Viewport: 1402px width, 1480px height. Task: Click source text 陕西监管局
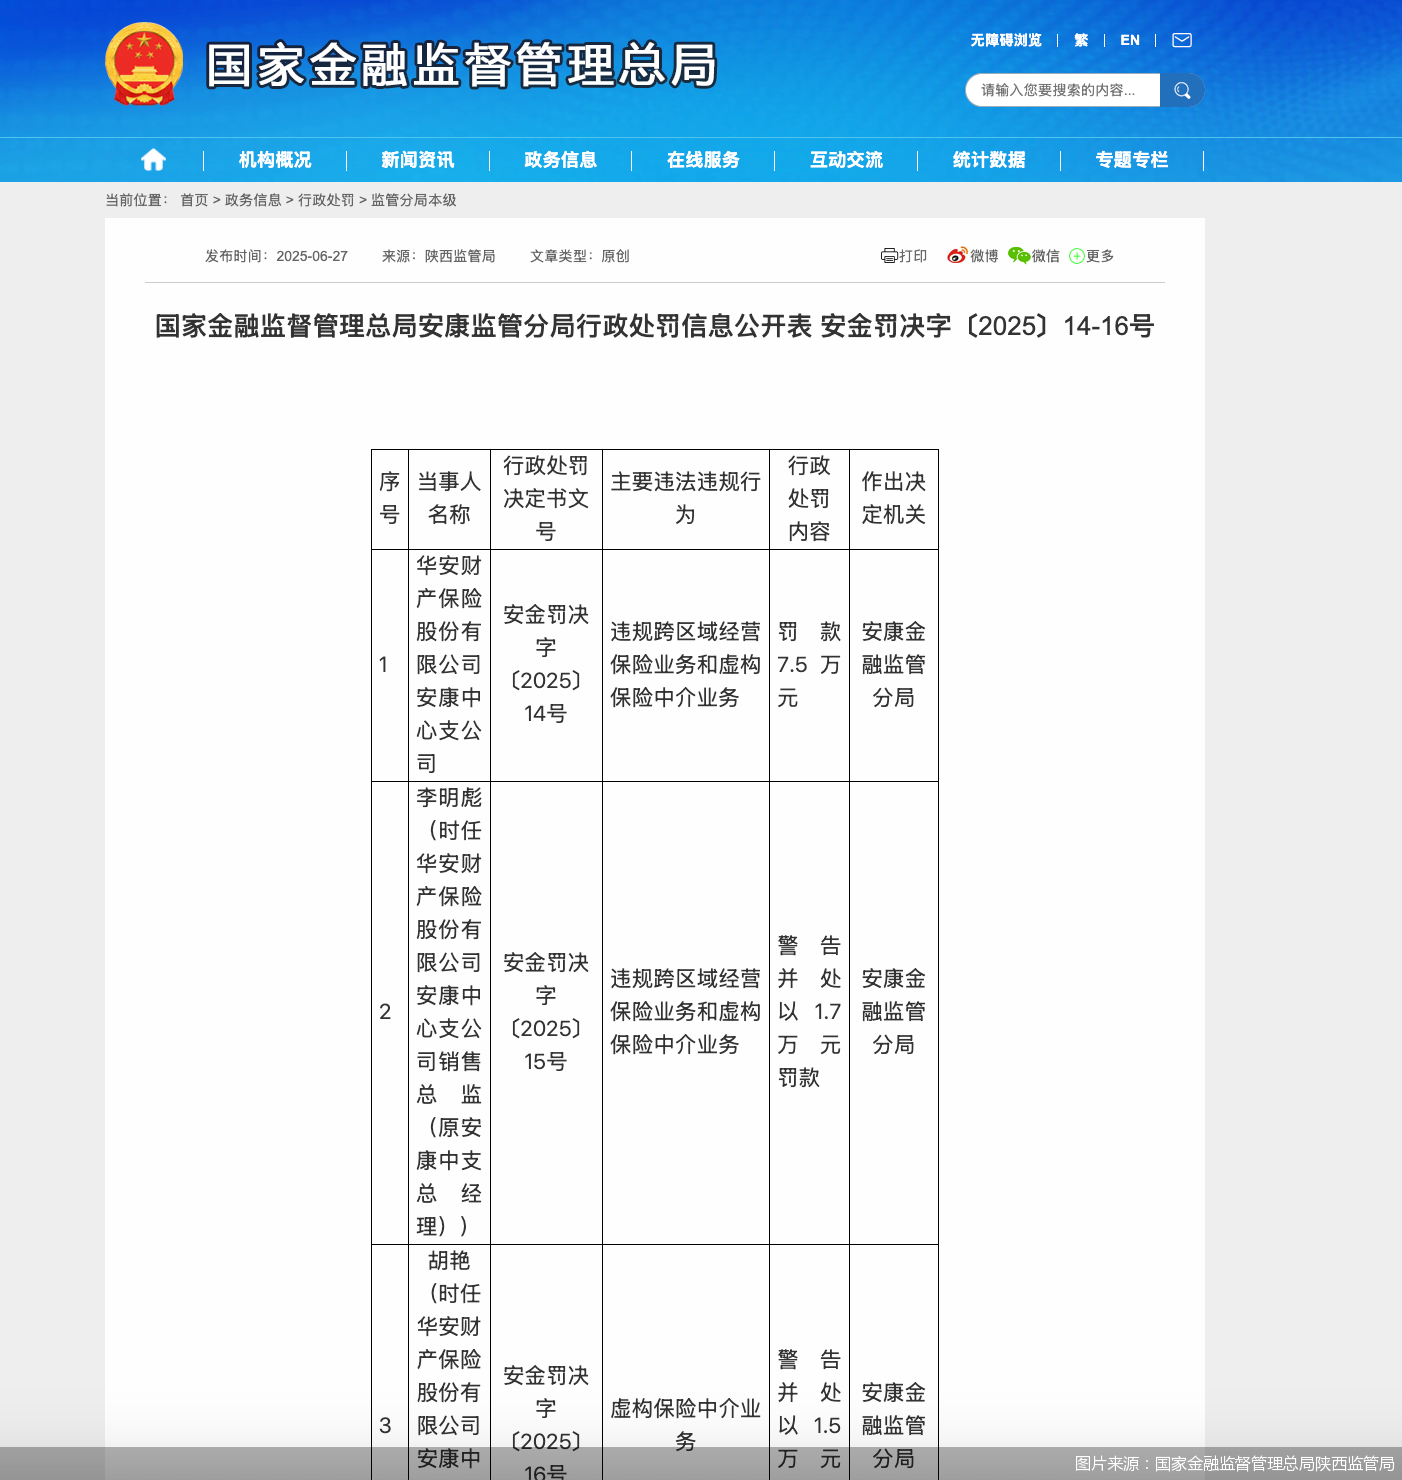click(x=460, y=256)
